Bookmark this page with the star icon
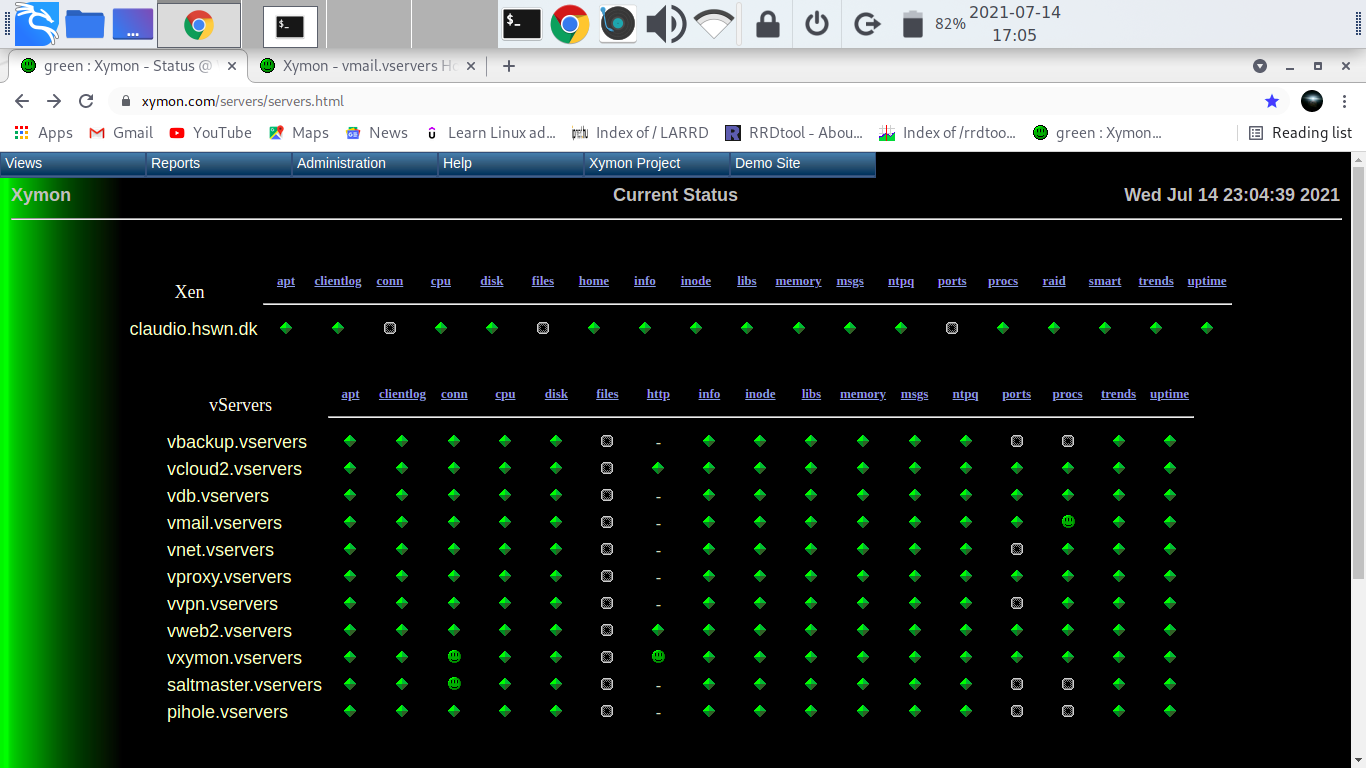Image resolution: width=1366 pixels, height=768 pixels. (x=1272, y=101)
